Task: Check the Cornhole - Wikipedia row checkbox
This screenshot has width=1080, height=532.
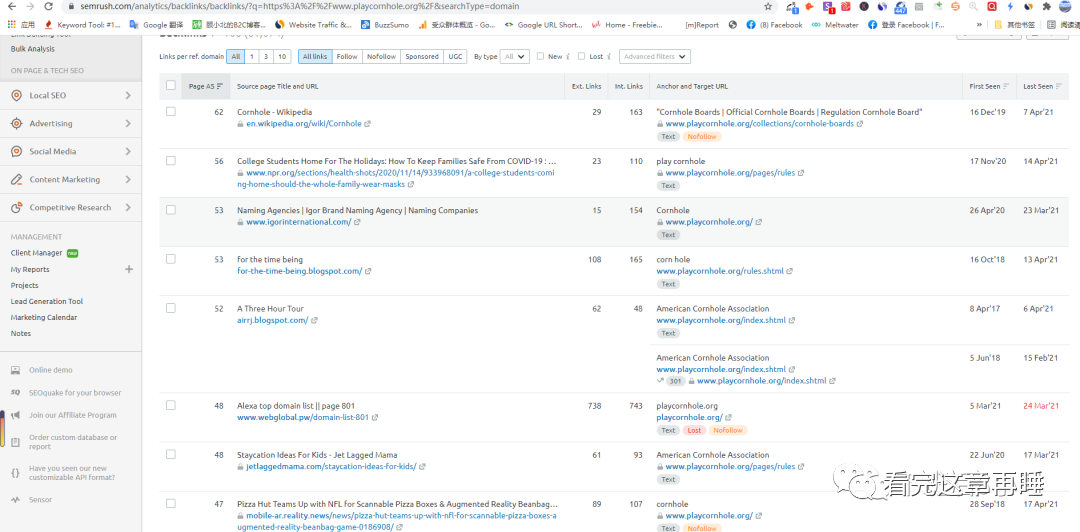Action: click(171, 111)
